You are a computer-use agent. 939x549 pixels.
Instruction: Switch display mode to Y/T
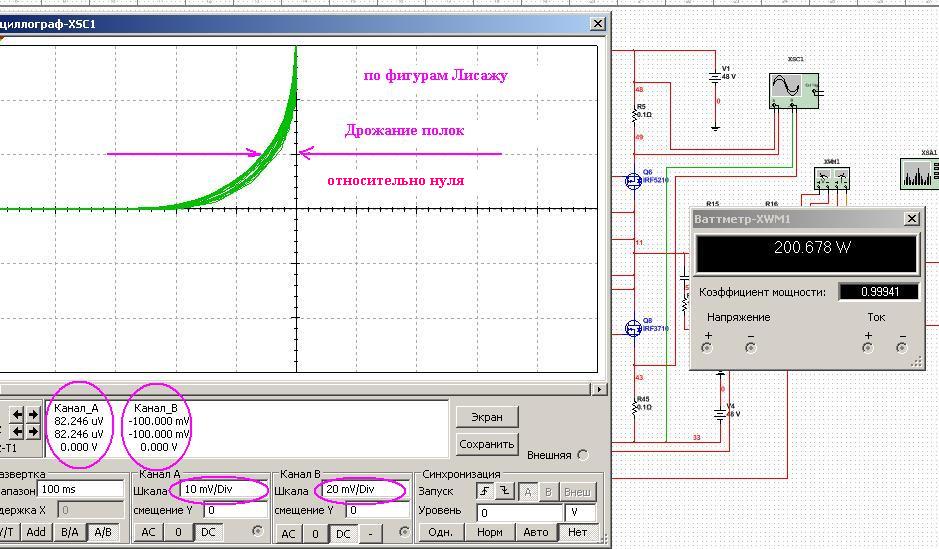8,532
